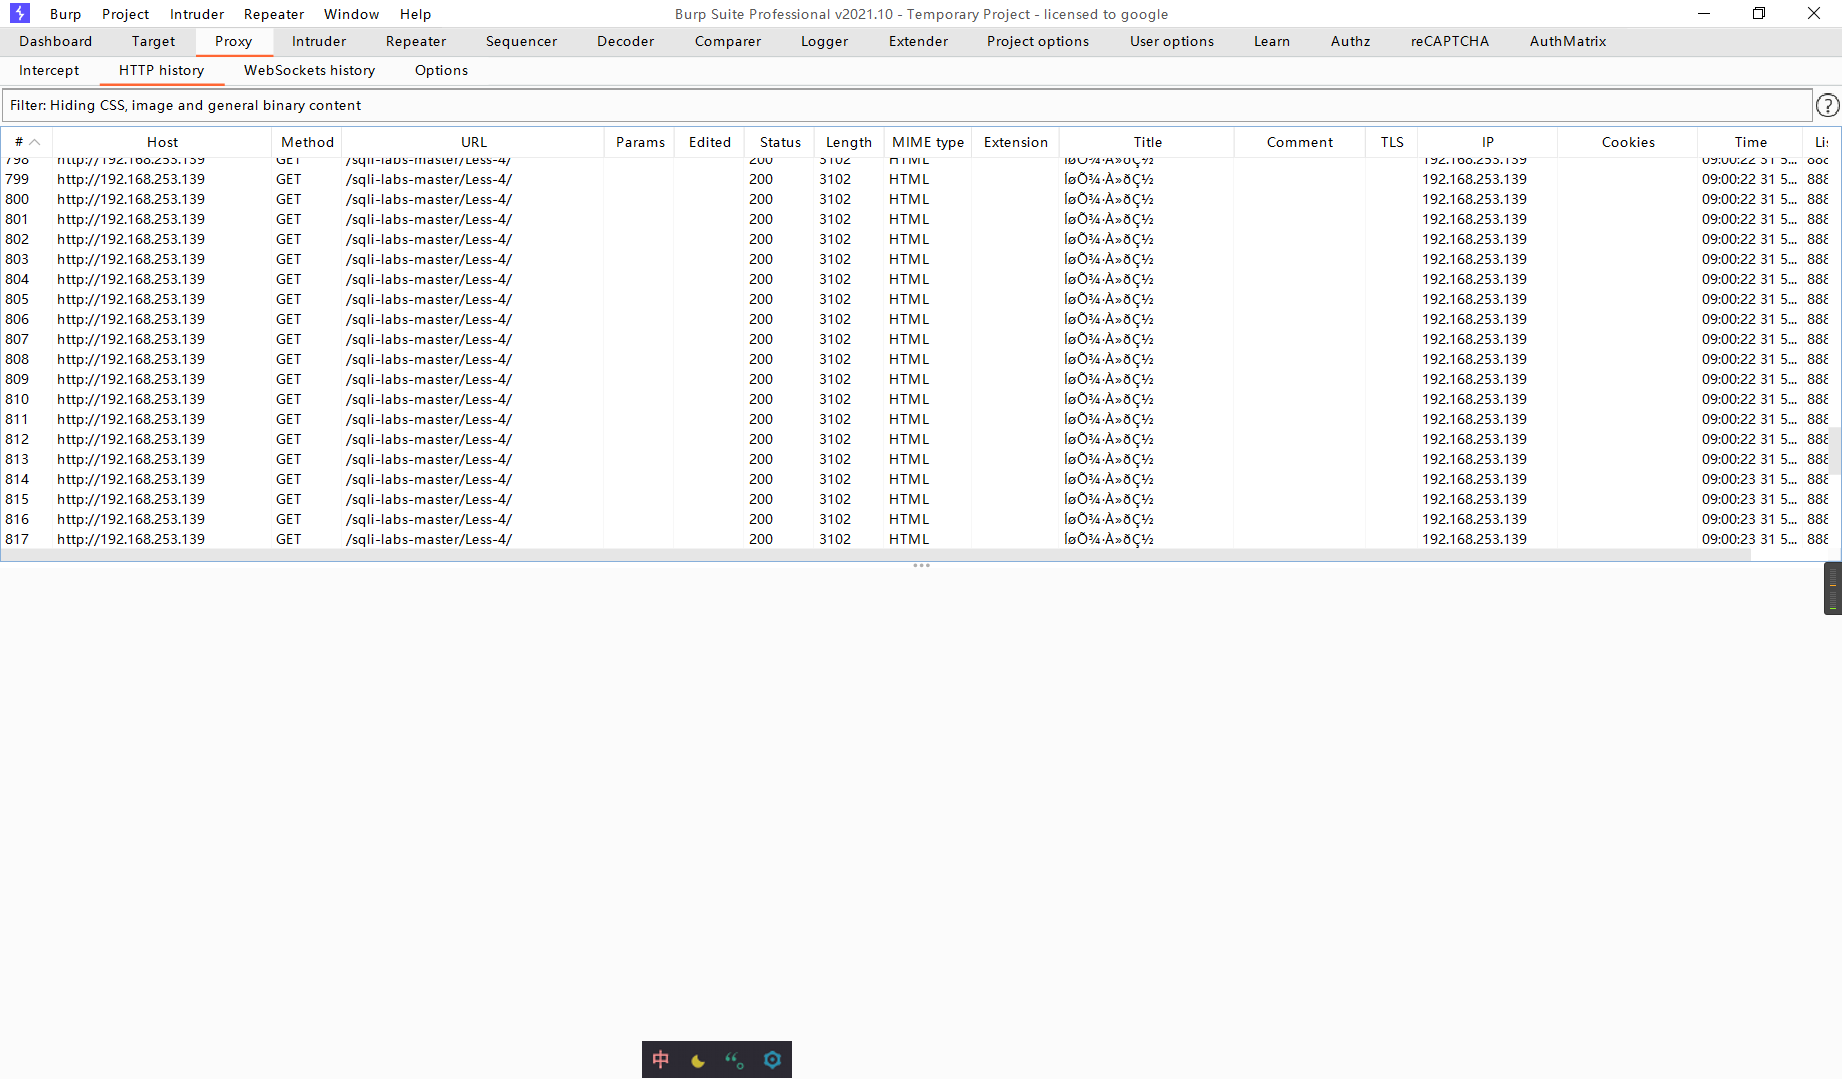Select request number 812 in history
Viewport: 1842px width, 1080px height.
(x=915, y=439)
